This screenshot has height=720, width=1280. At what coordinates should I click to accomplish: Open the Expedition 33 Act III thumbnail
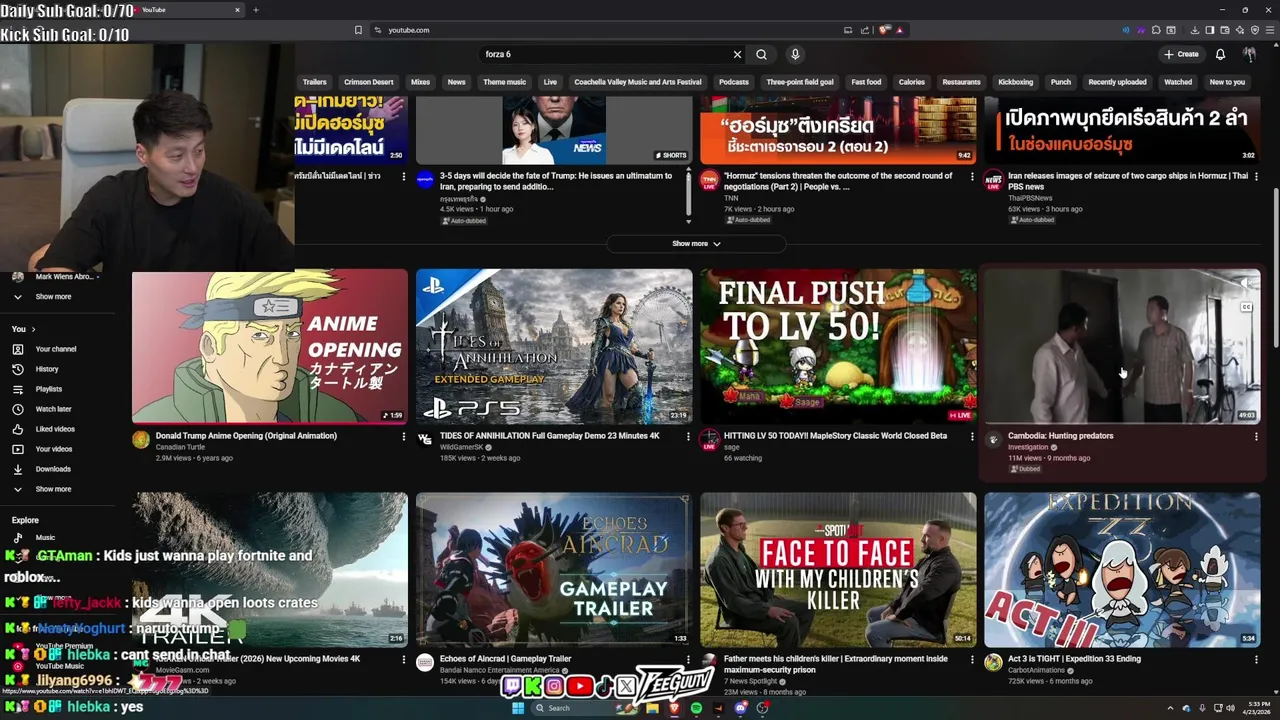pos(1122,569)
